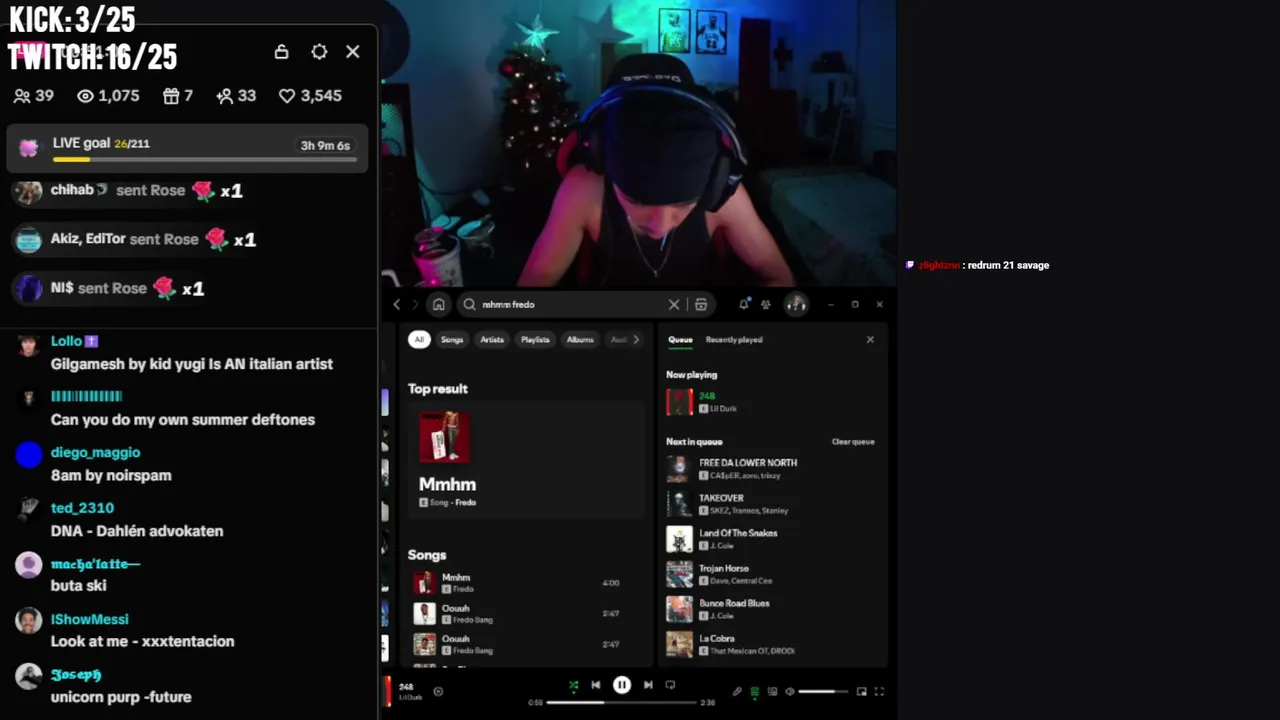Open the Browse icon next to search
This screenshot has width=1280, height=720.
pos(701,304)
